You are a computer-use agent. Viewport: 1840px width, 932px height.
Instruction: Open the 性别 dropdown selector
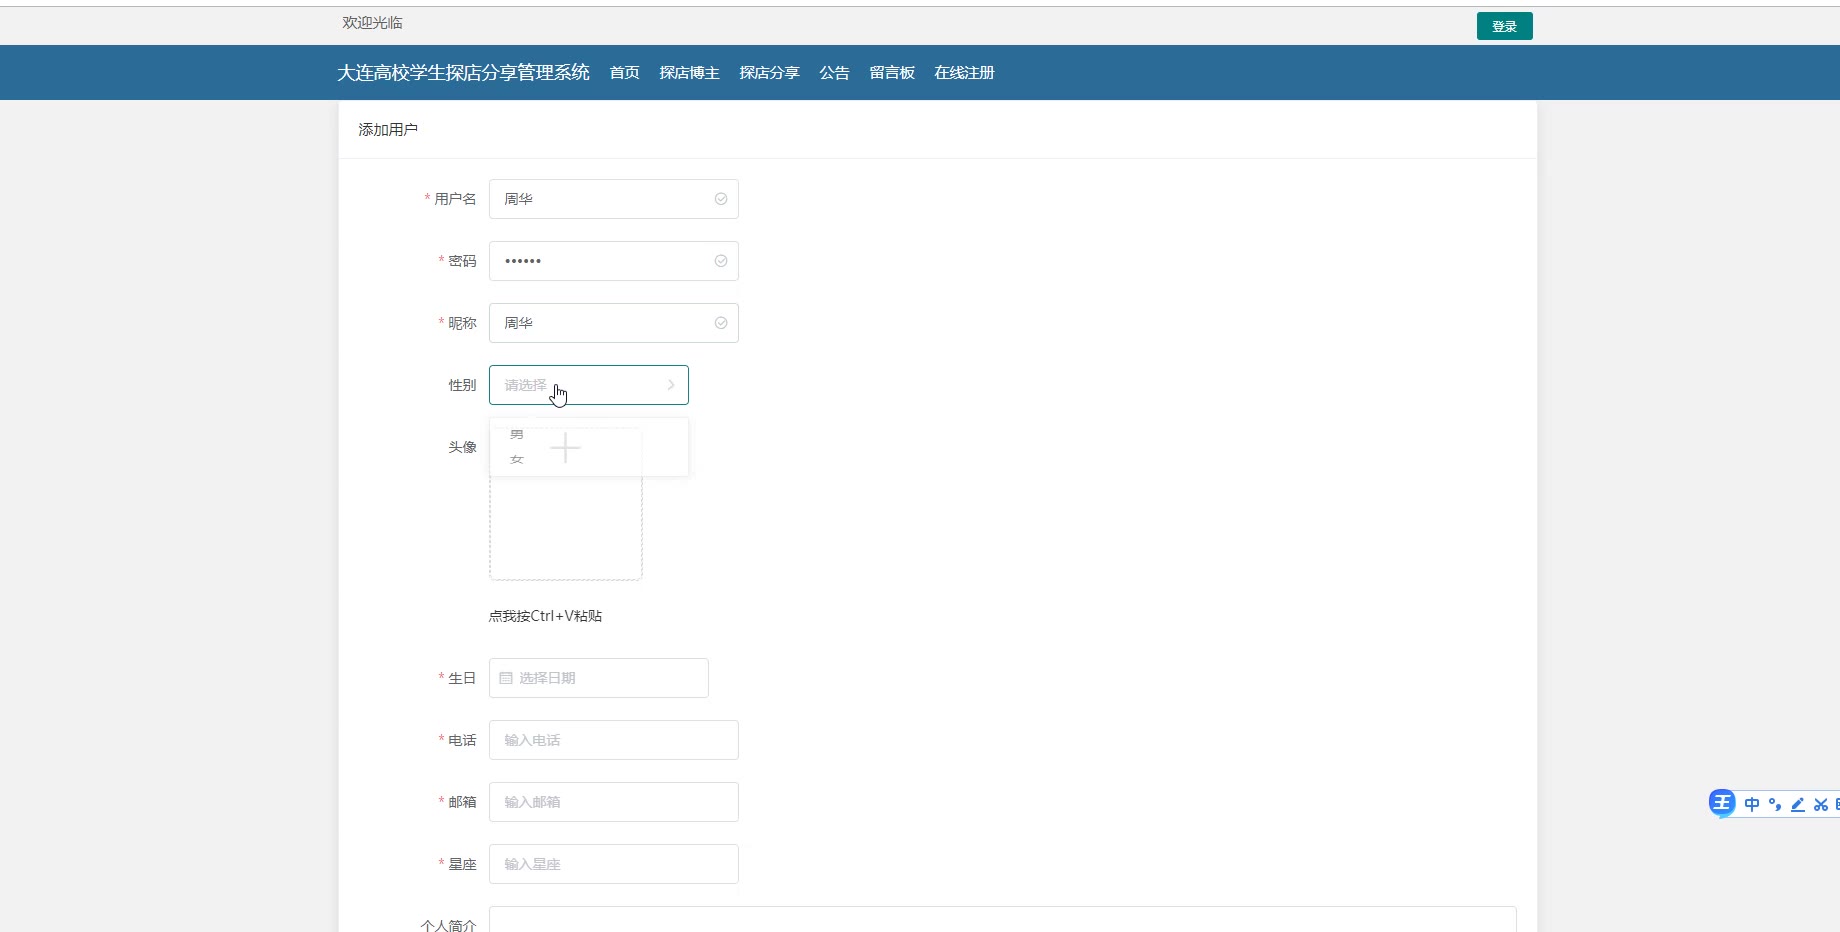(x=588, y=385)
